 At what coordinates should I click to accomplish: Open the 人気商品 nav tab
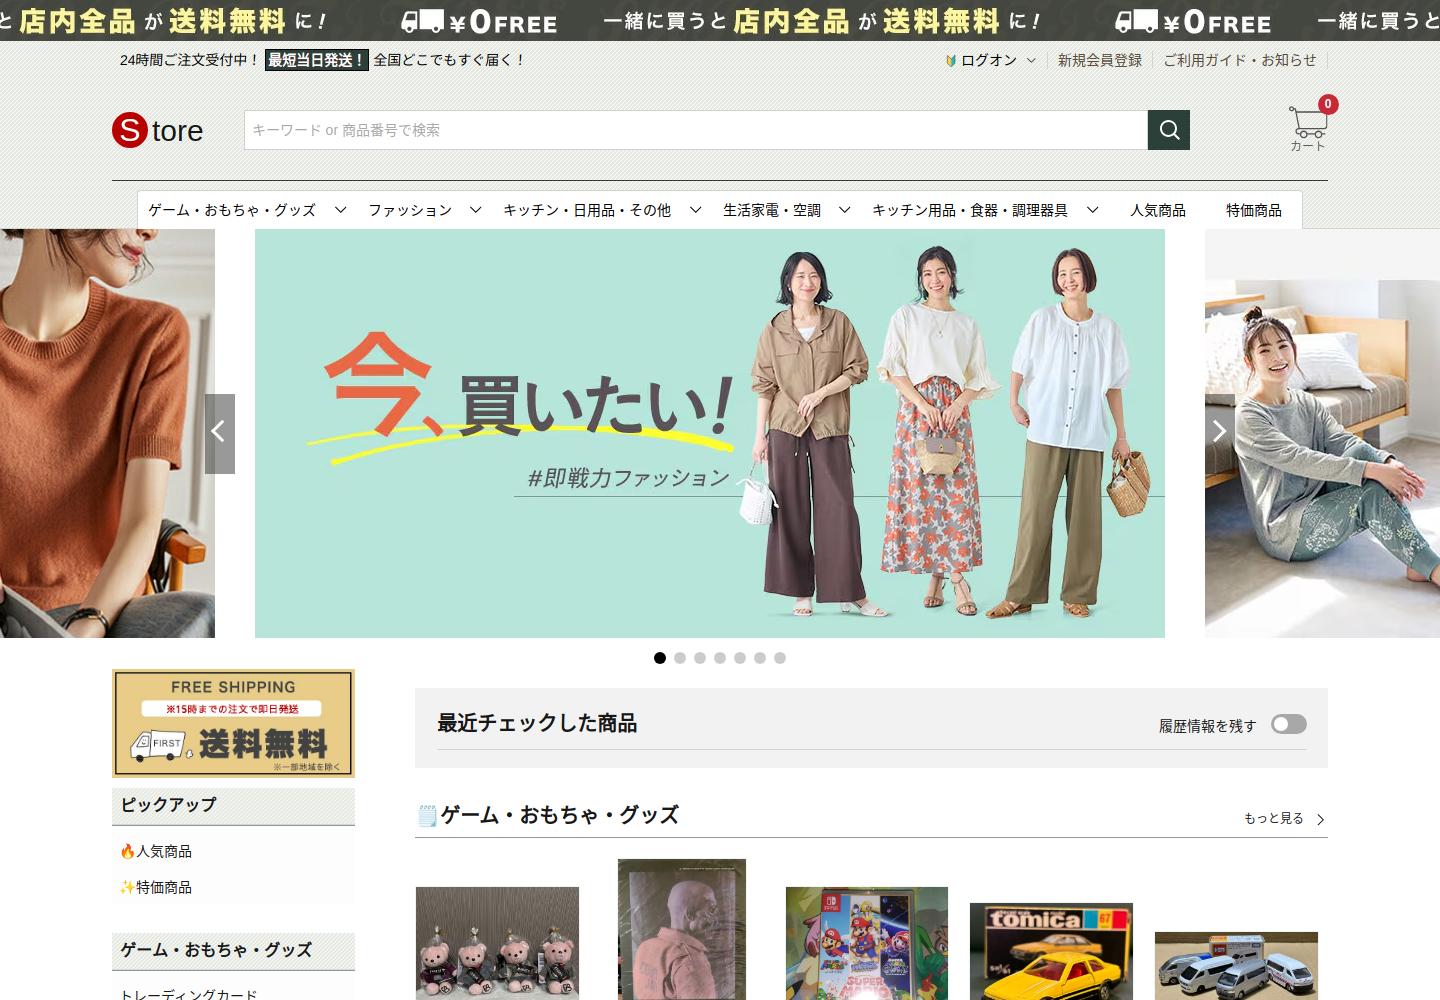point(1158,210)
